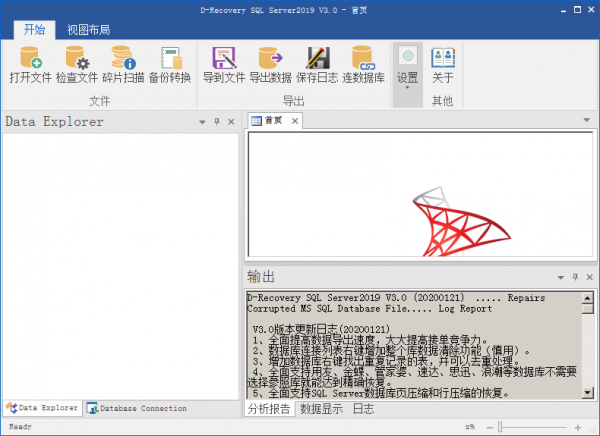
Task: Connect database via 连数据库 icon
Action: pyautogui.click(x=364, y=65)
